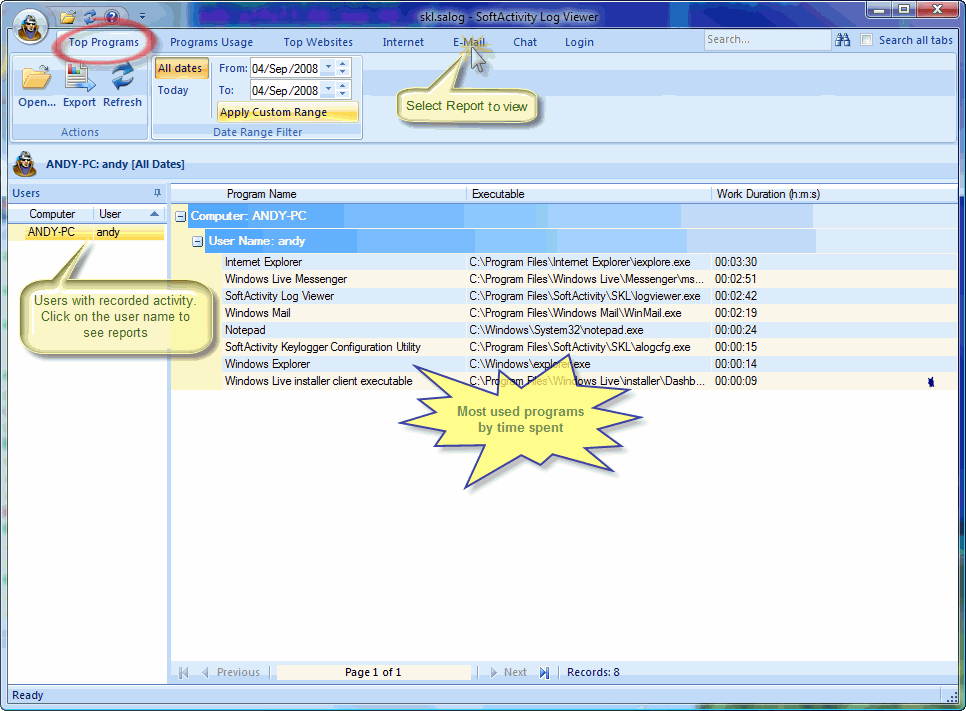Click the binoculars search icon
The height and width of the screenshot is (711, 966).
point(842,40)
